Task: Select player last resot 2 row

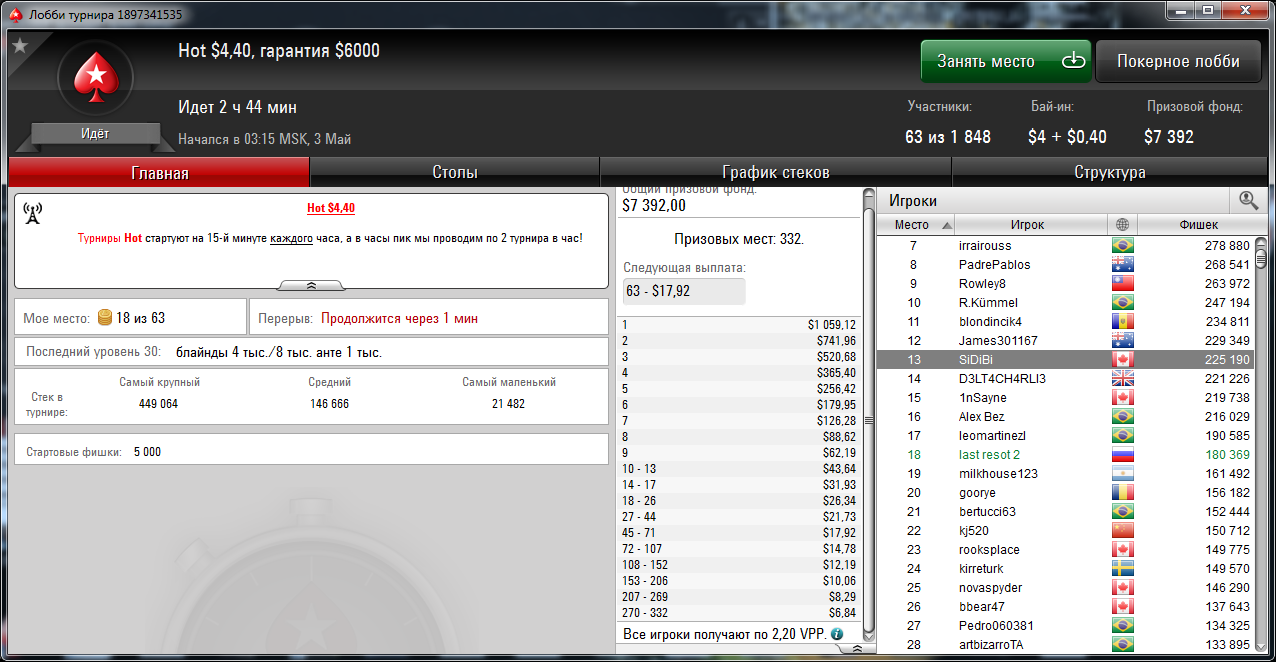Action: pos(1065,455)
